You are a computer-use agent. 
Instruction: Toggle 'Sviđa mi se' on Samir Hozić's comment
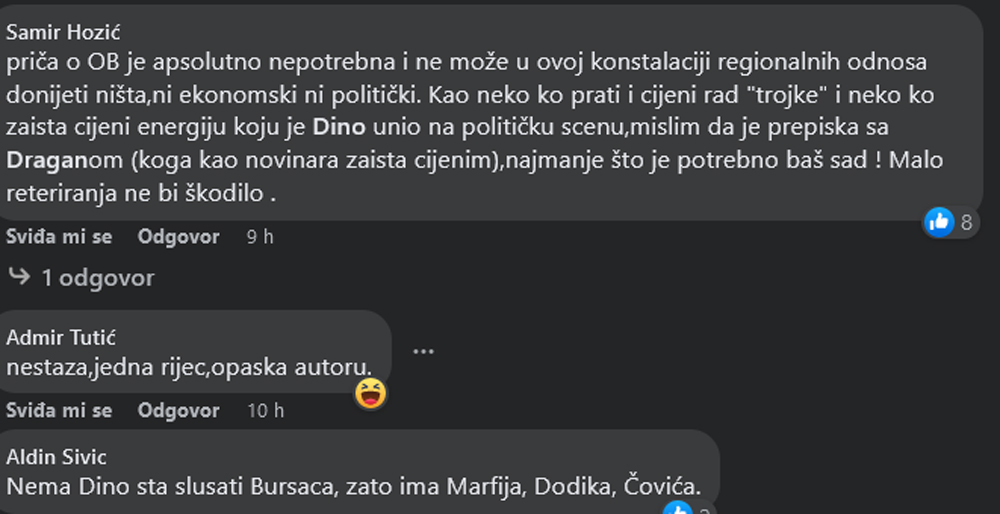point(59,237)
